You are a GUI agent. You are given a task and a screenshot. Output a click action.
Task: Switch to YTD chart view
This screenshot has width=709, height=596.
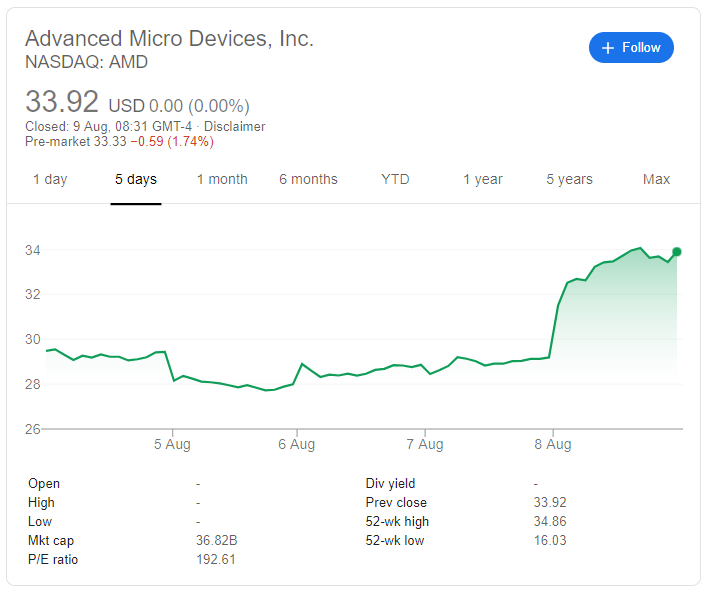[x=395, y=180]
